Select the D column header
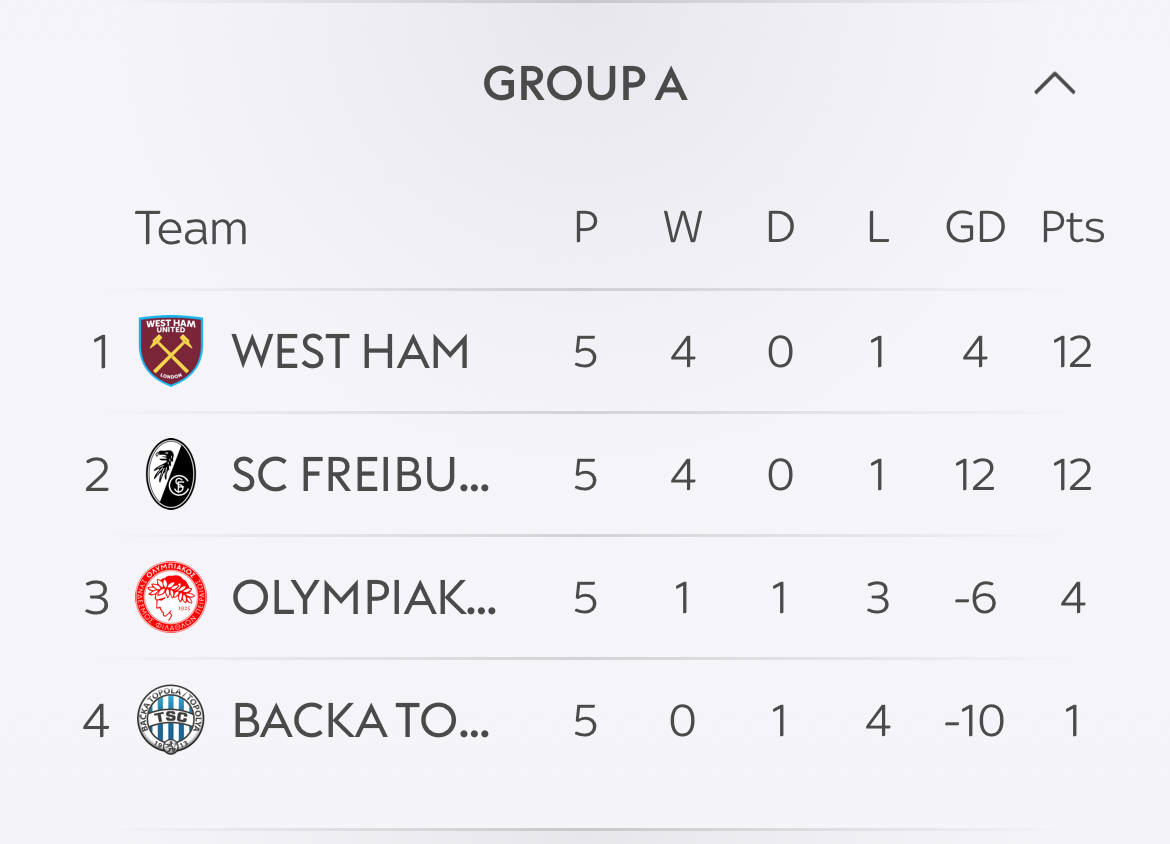This screenshot has height=844, width=1170. (780, 227)
